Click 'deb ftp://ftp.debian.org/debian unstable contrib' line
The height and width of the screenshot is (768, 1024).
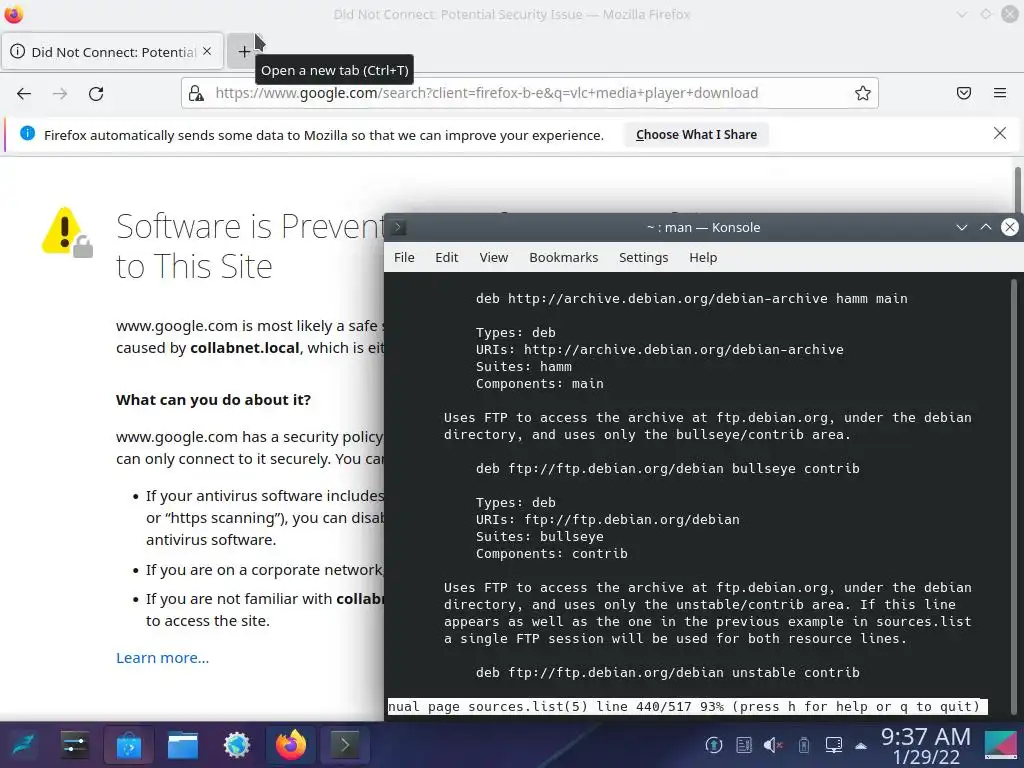pyautogui.click(x=667, y=672)
